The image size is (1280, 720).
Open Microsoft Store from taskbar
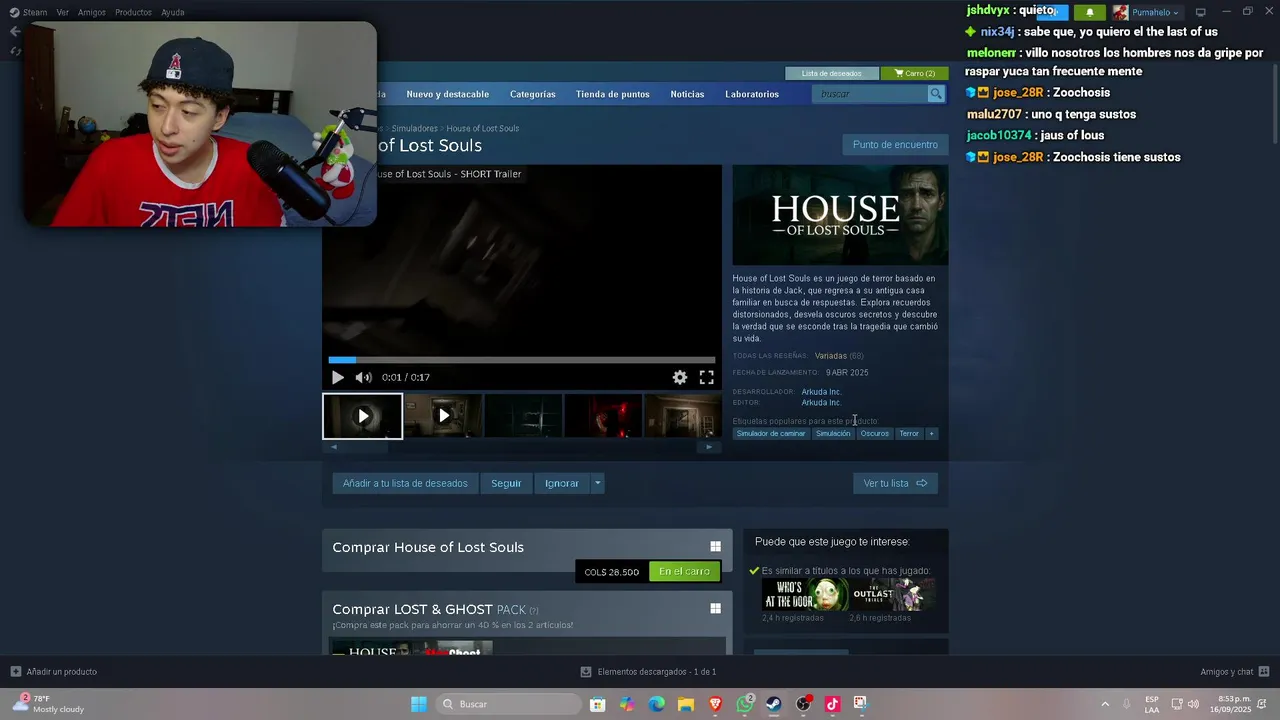(598, 704)
